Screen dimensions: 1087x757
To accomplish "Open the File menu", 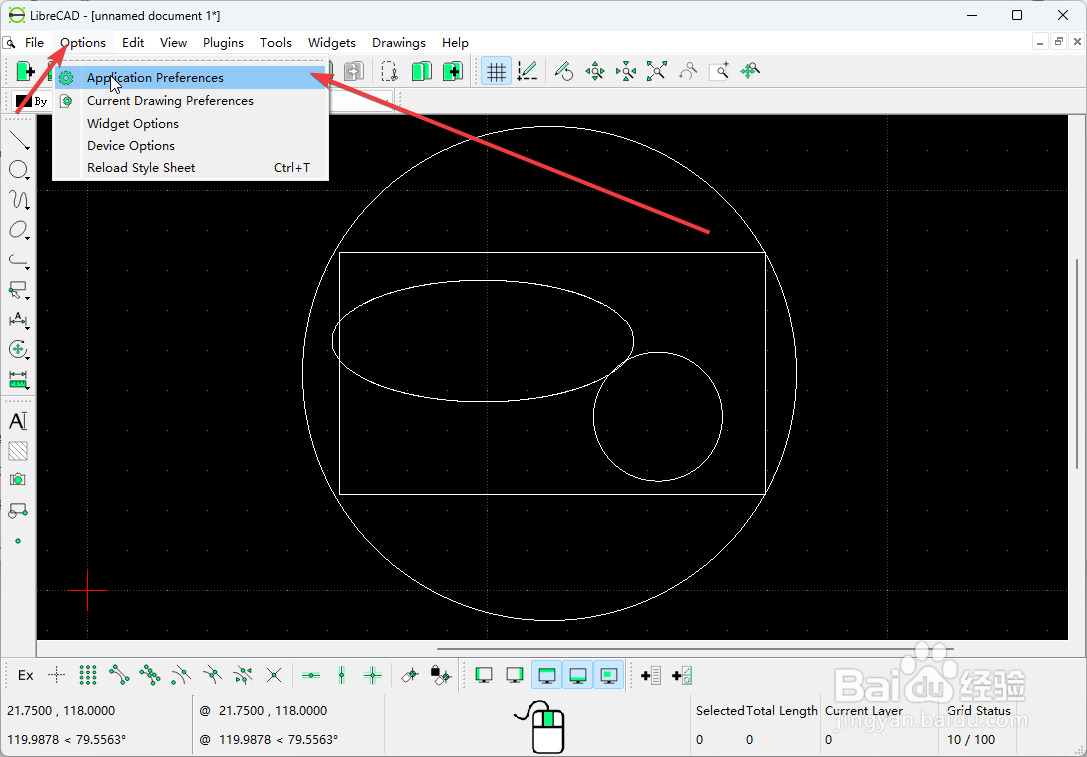I will point(35,43).
